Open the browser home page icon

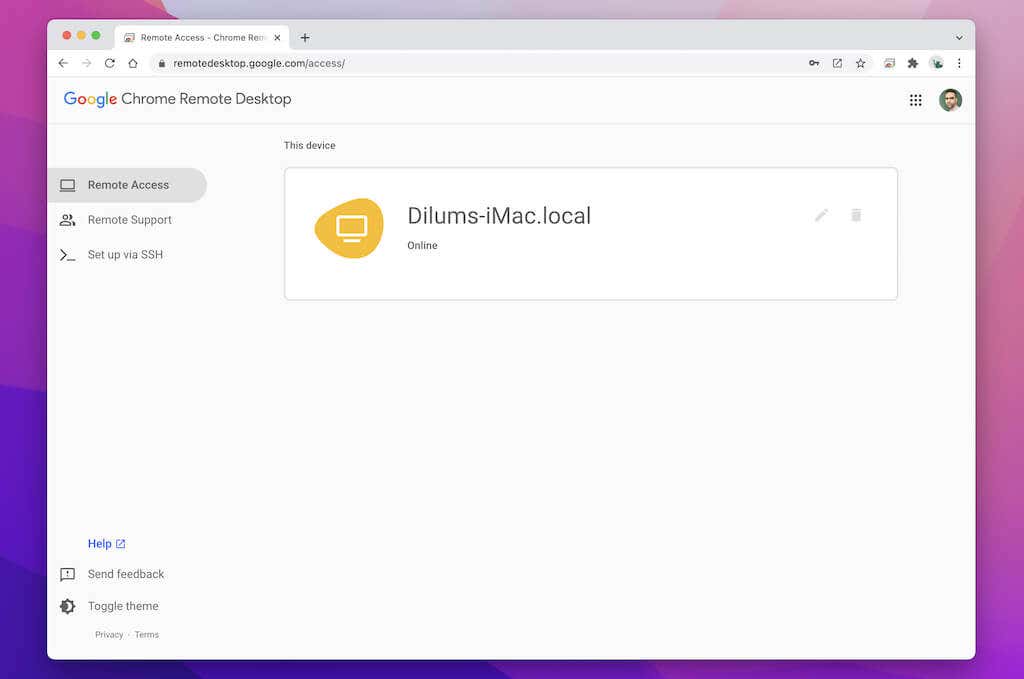pyautogui.click(x=133, y=63)
